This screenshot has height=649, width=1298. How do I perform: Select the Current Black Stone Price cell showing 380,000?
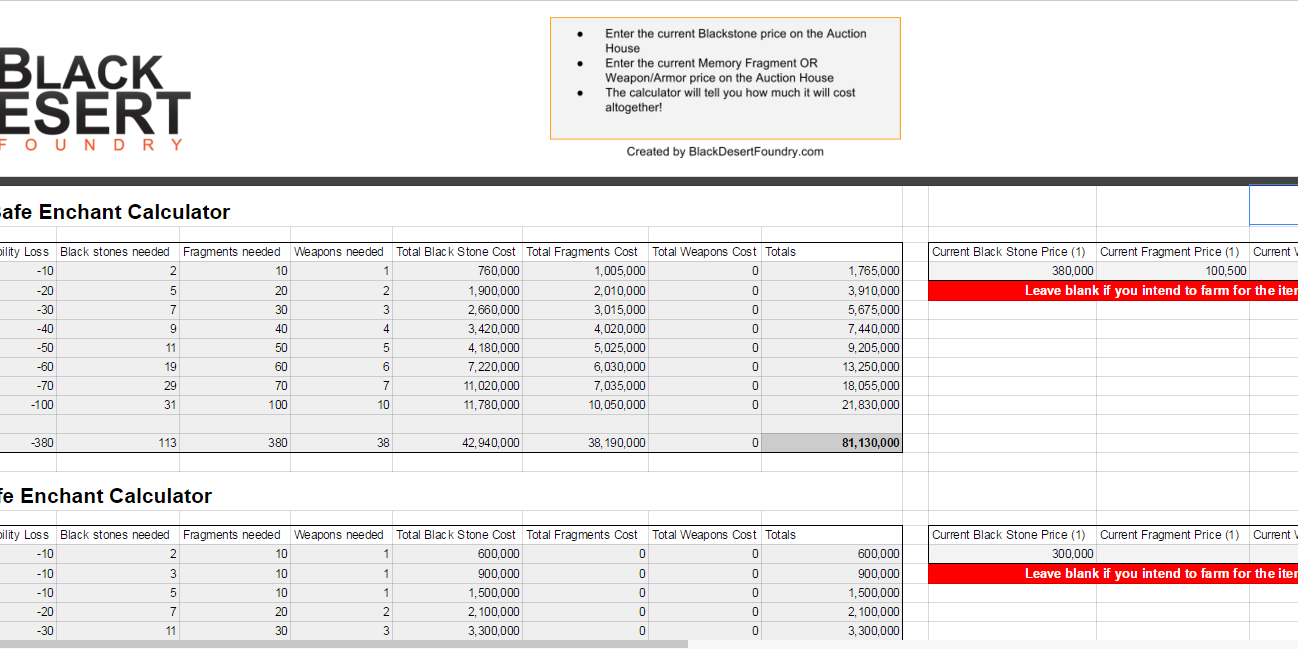click(1012, 271)
